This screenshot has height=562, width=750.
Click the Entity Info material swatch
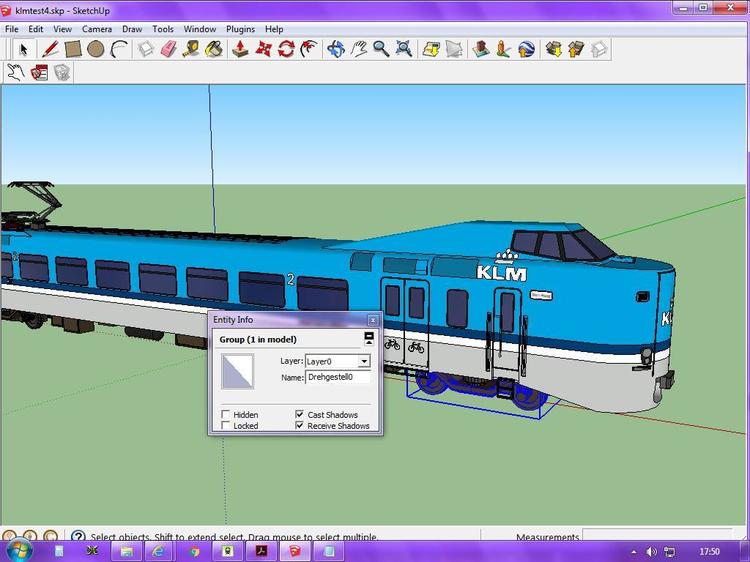coord(238,371)
